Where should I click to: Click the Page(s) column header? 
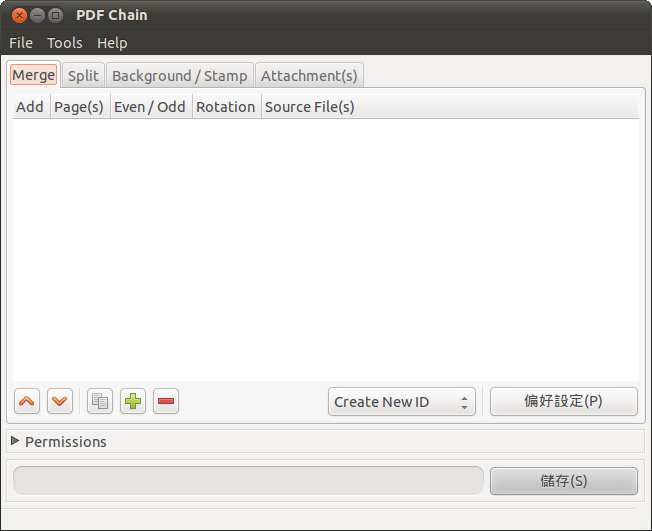(x=79, y=107)
